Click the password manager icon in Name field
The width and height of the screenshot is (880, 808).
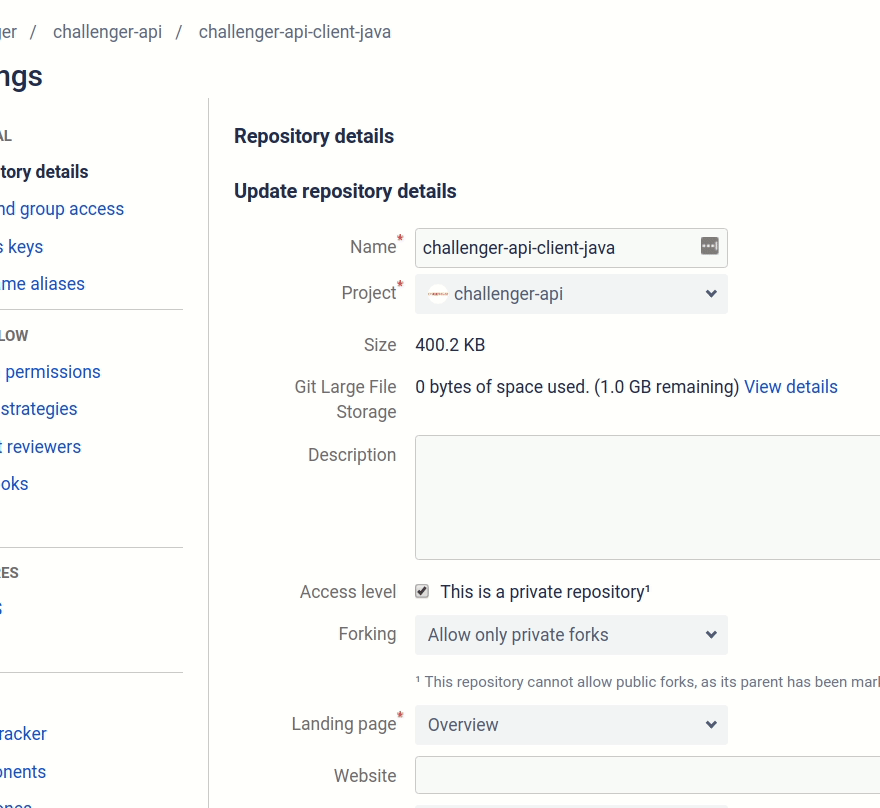[709, 246]
